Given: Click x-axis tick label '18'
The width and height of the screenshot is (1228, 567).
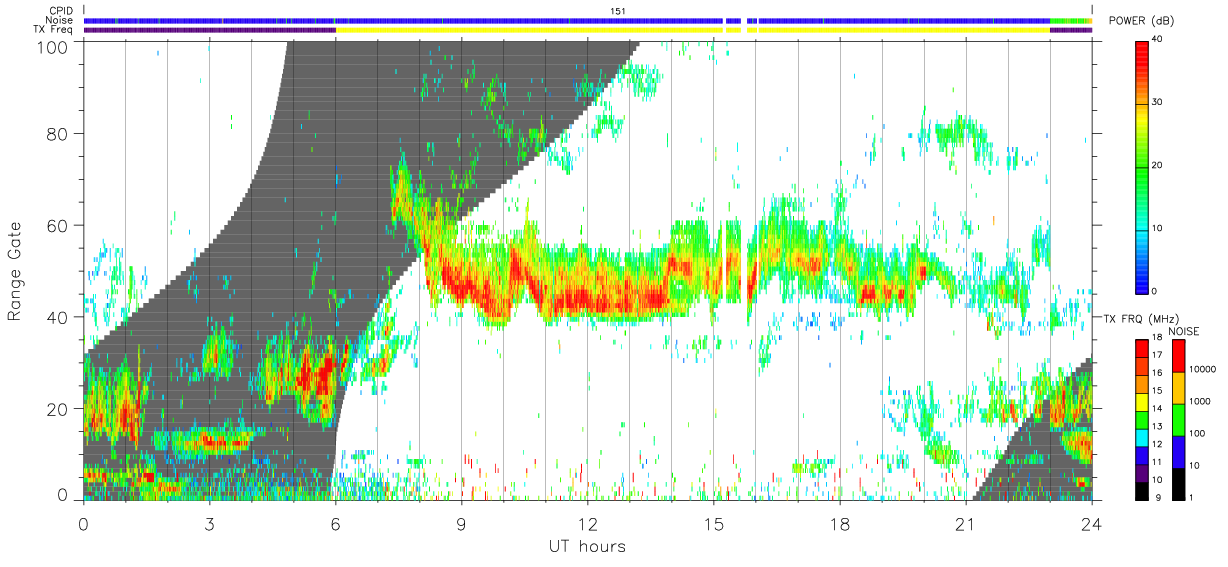Looking at the screenshot, I should click(x=839, y=523).
